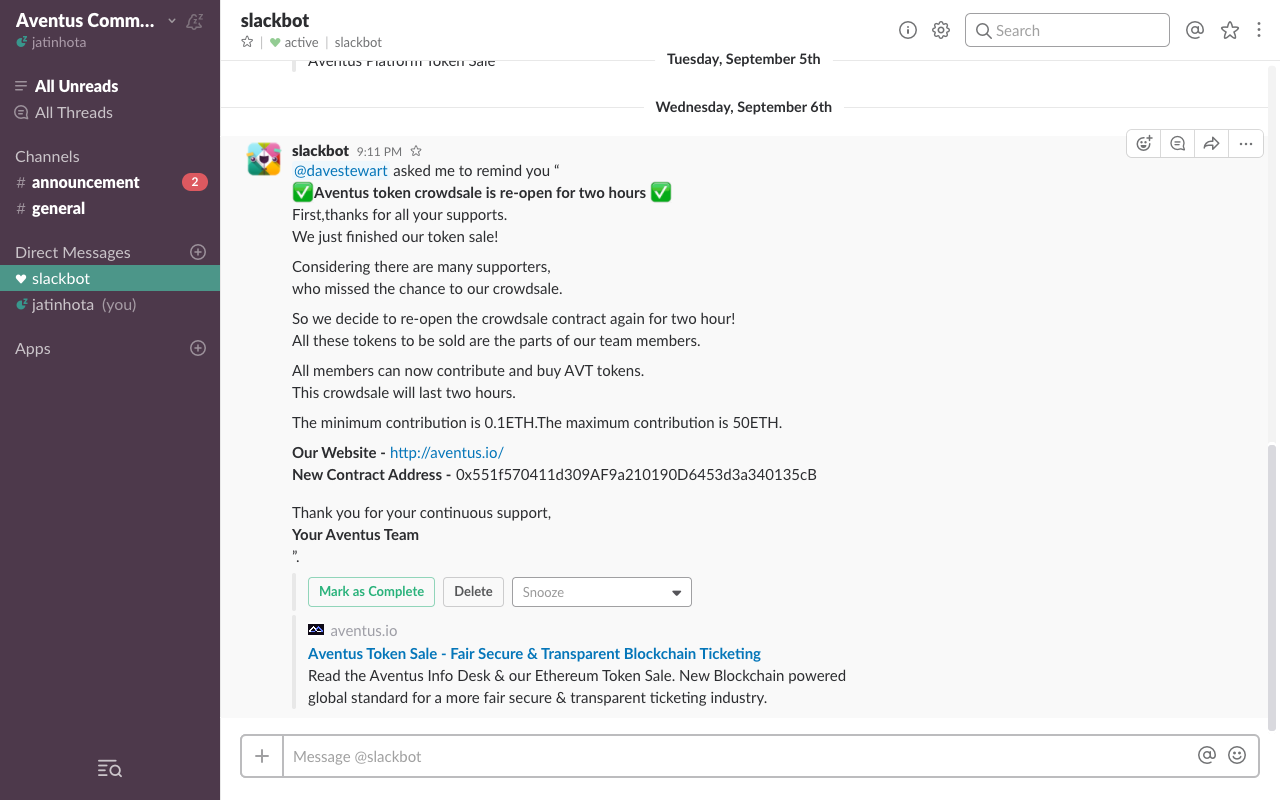
Task: Start a thread on the reminder message
Action: point(1177,143)
